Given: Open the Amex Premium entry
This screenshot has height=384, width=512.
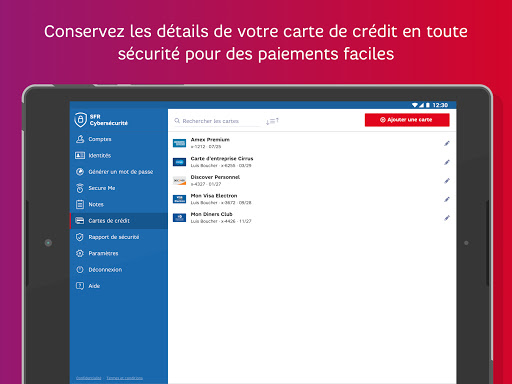Looking at the screenshot, I should click(312, 143).
